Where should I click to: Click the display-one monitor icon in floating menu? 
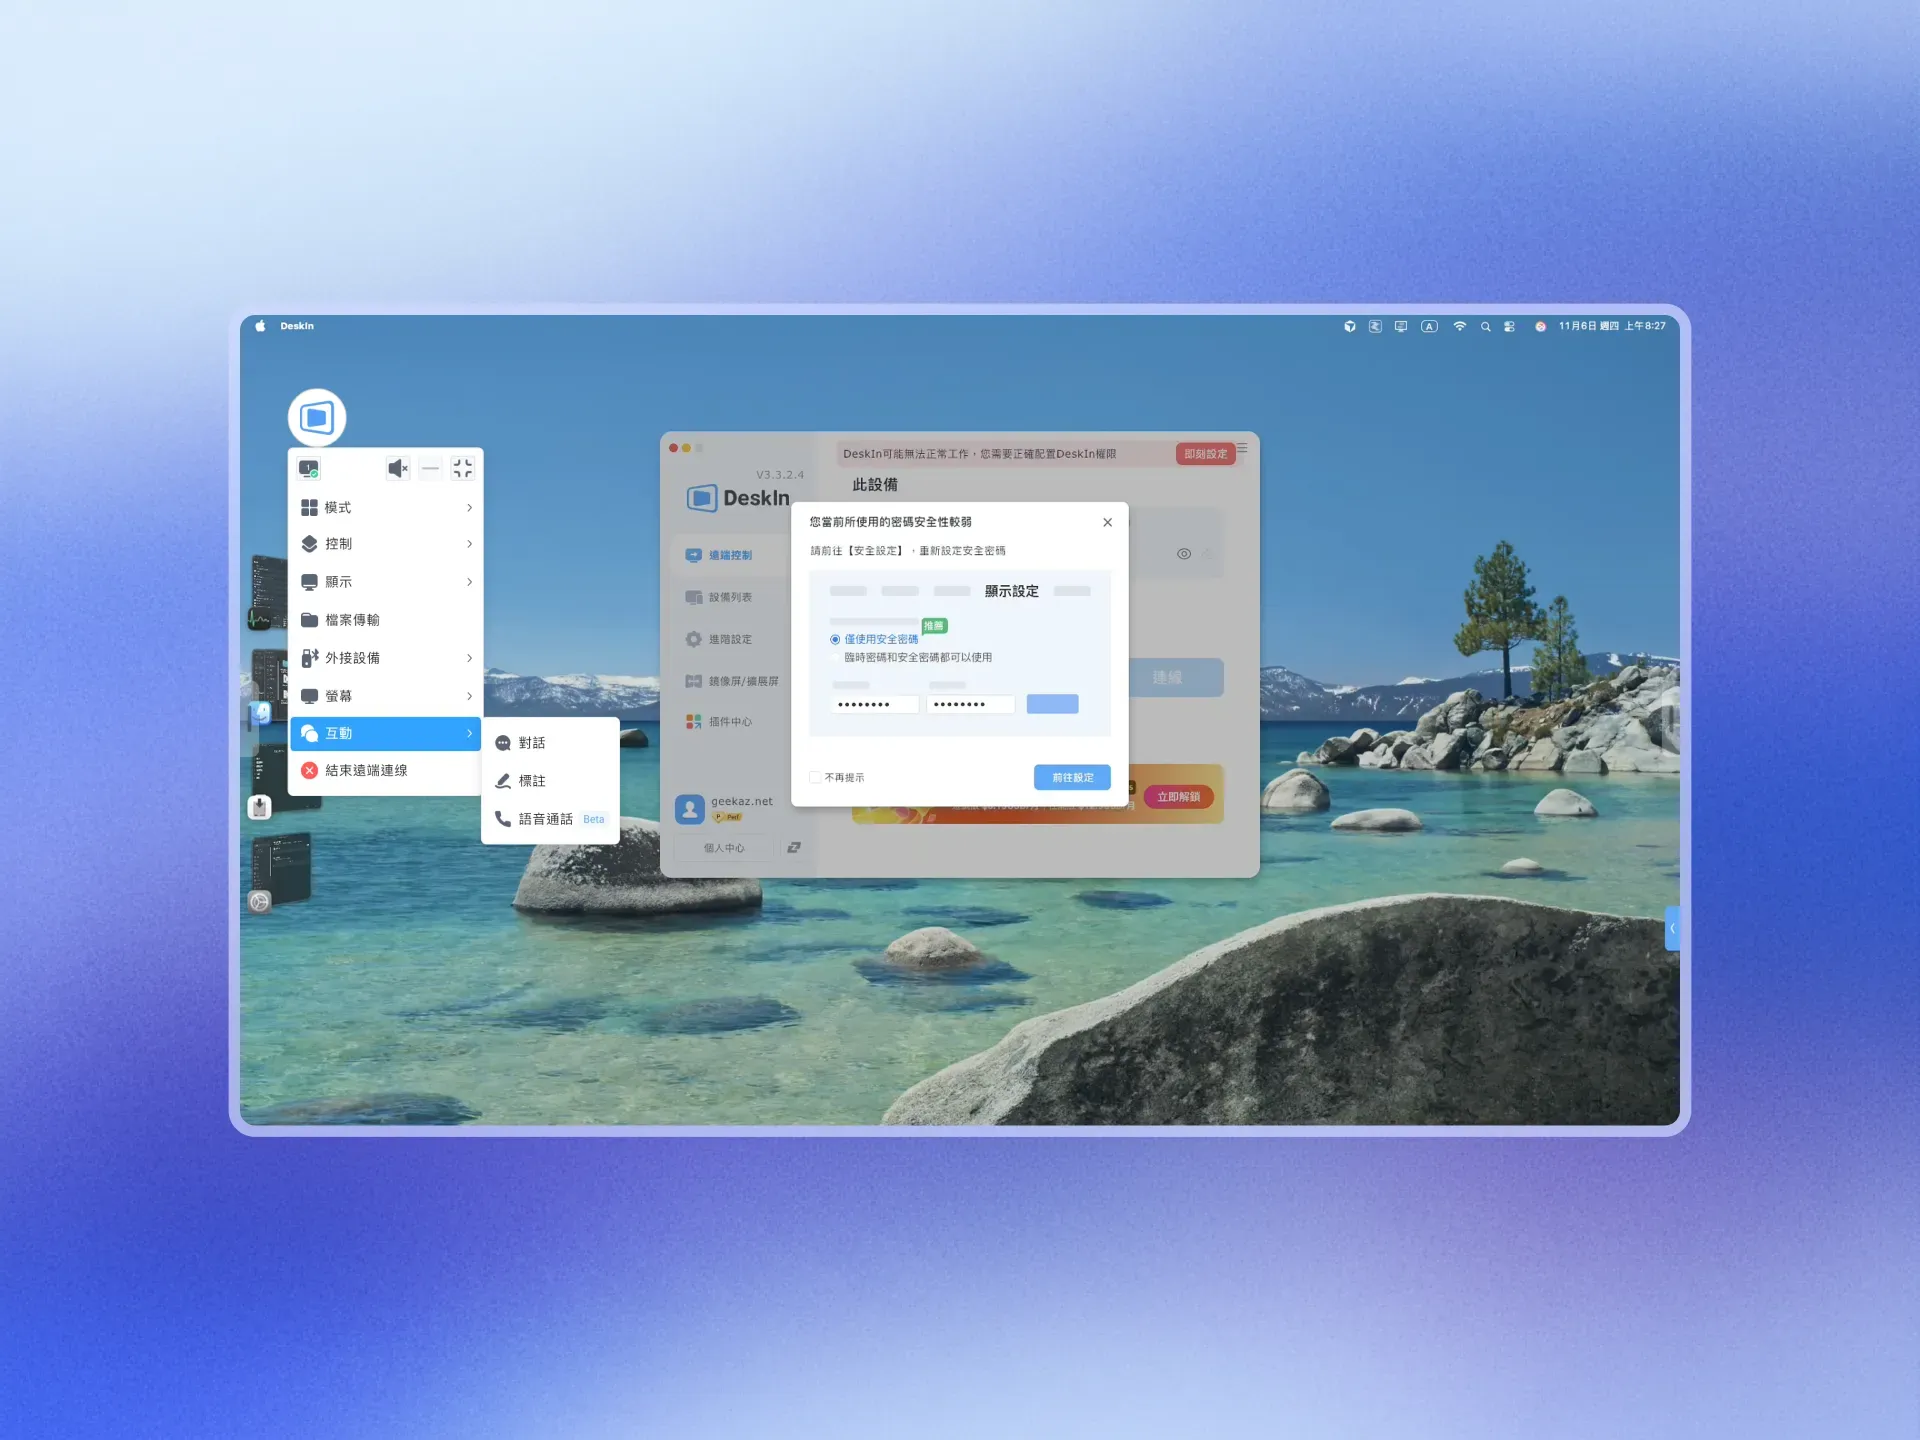point(309,469)
